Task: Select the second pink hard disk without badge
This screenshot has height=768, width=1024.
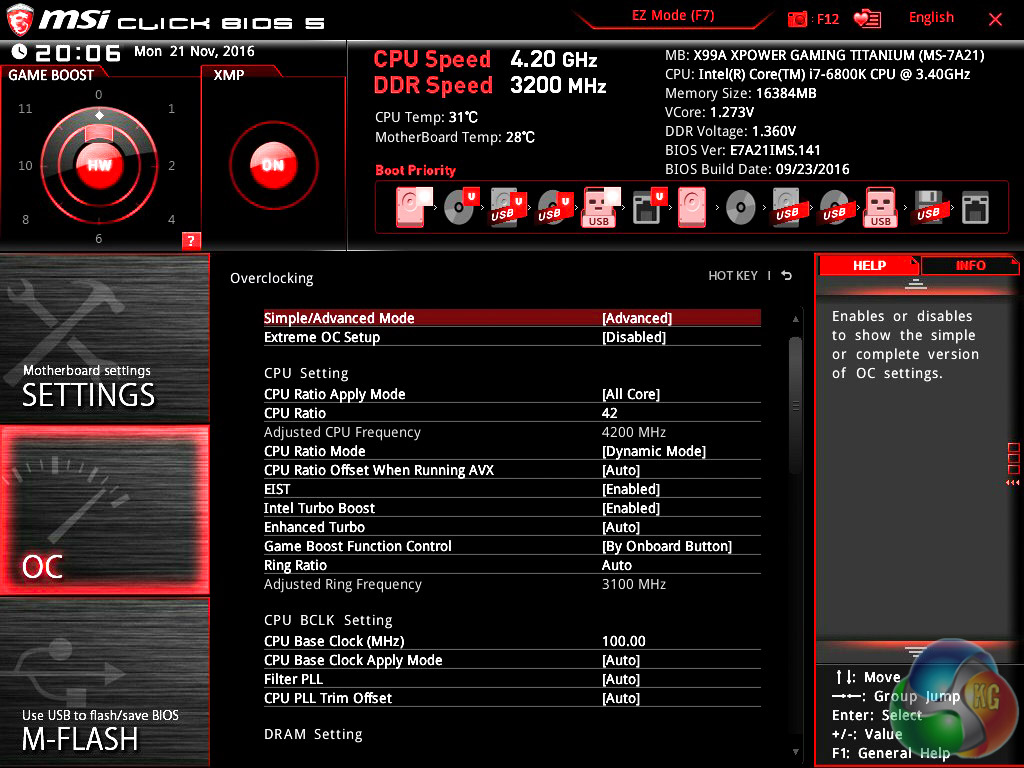Action: pyautogui.click(x=692, y=207)
